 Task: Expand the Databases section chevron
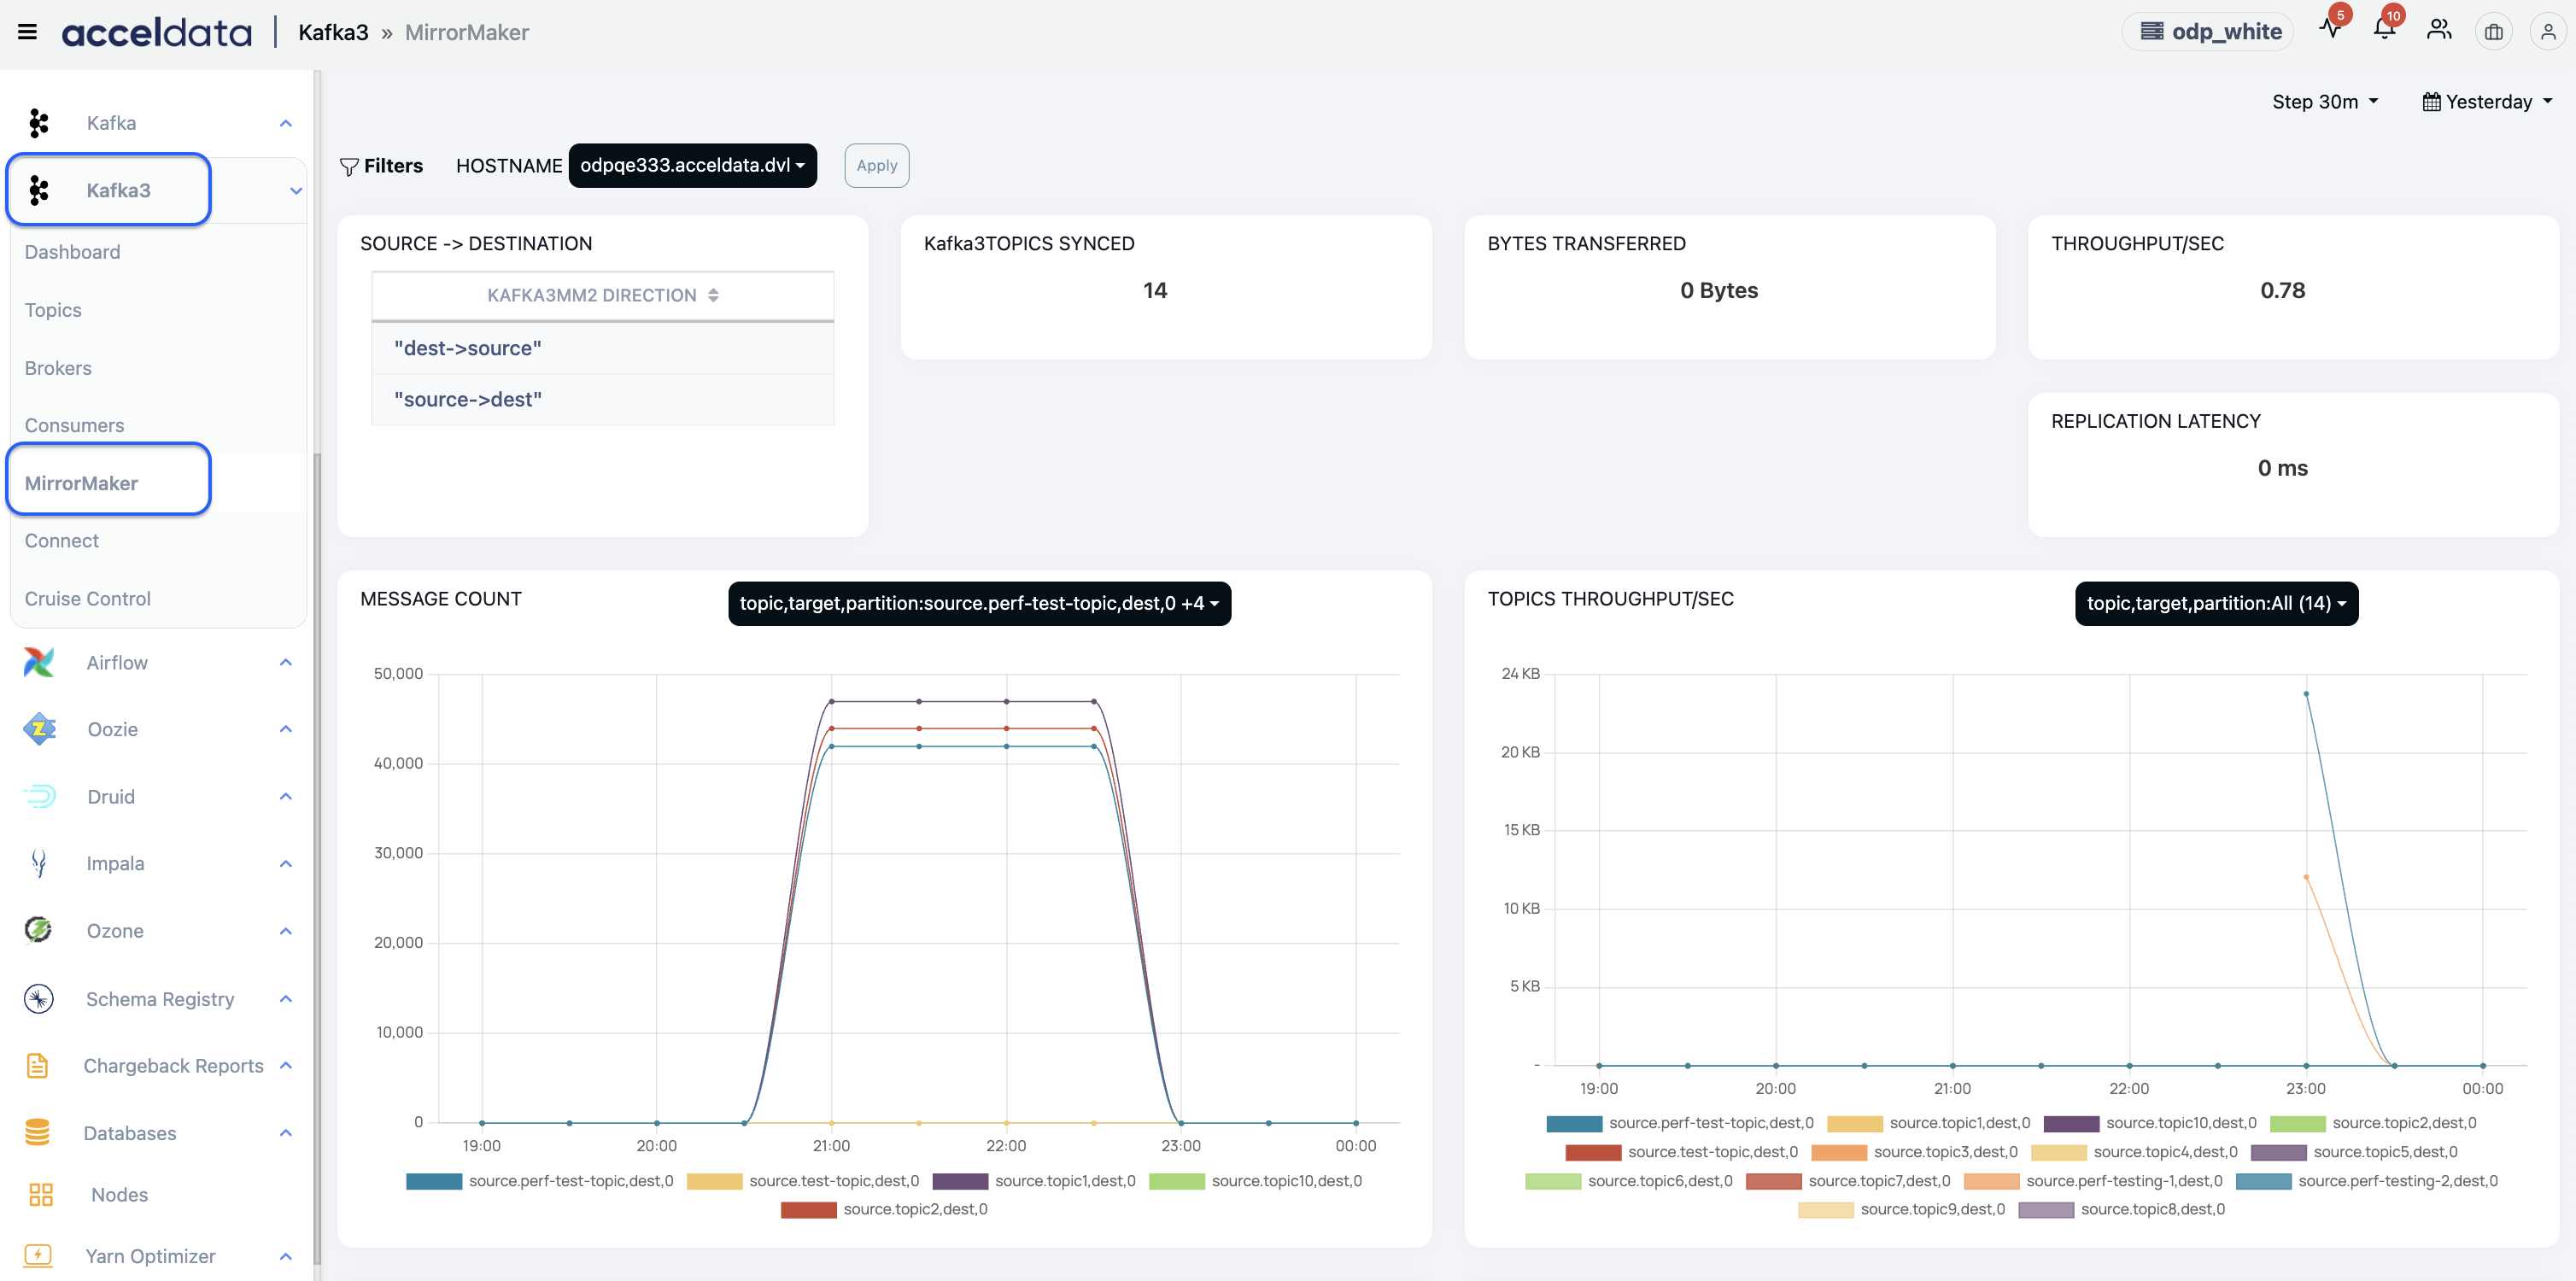pyautogui.click(x=286, y=1132)
